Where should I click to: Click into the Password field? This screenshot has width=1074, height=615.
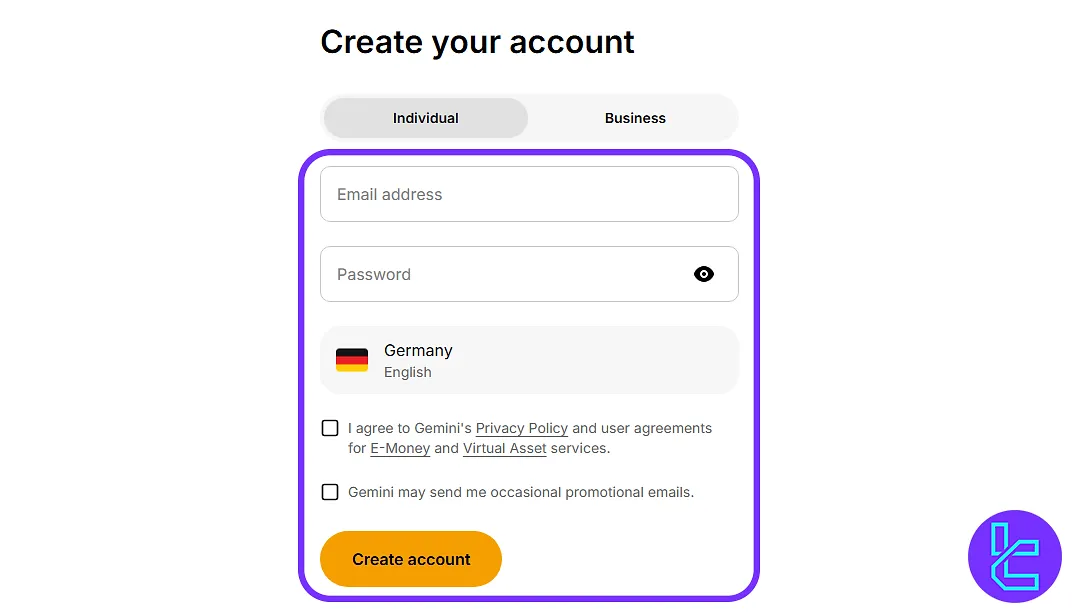point(500,274)
